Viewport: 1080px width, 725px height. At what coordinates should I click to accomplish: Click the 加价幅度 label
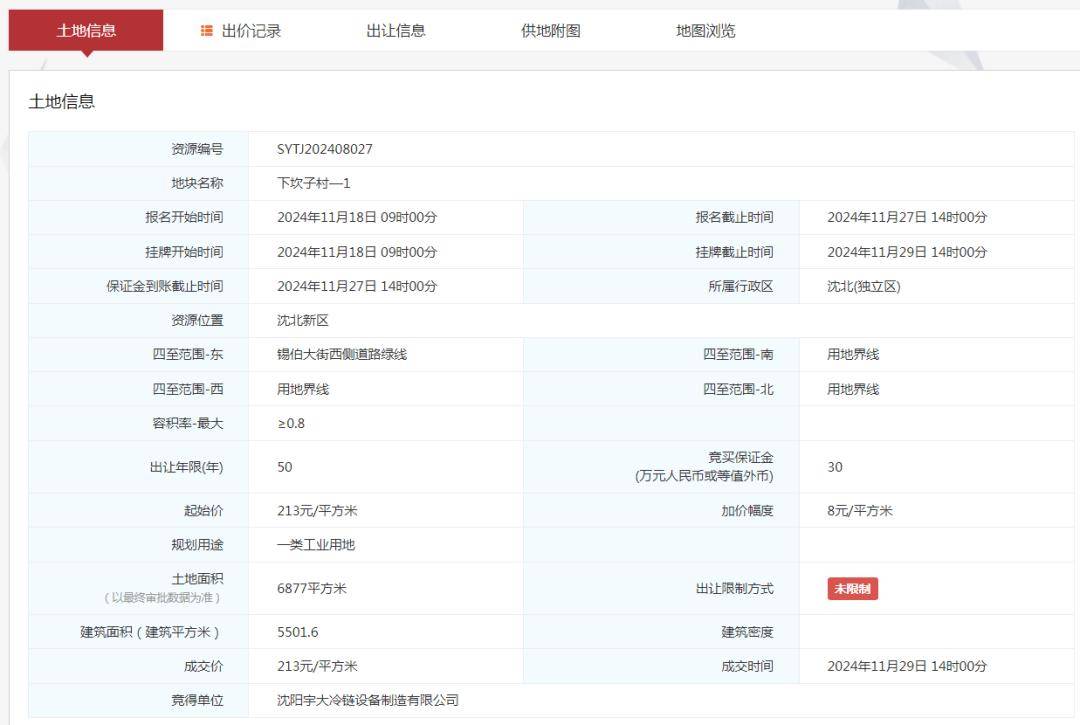click(x=747, y=511)
